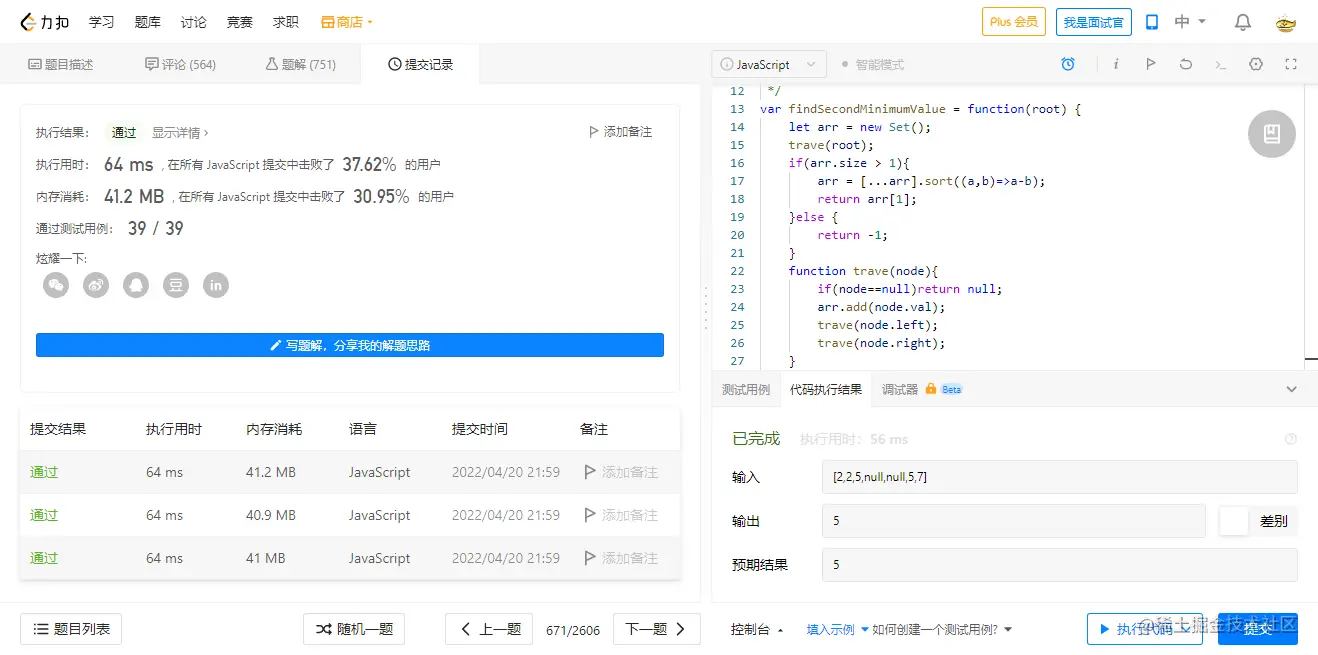The width and height of the screenshot is (1318, 655).
Task: Enter fullscreen editor mode
Action: pos(1291,64)
